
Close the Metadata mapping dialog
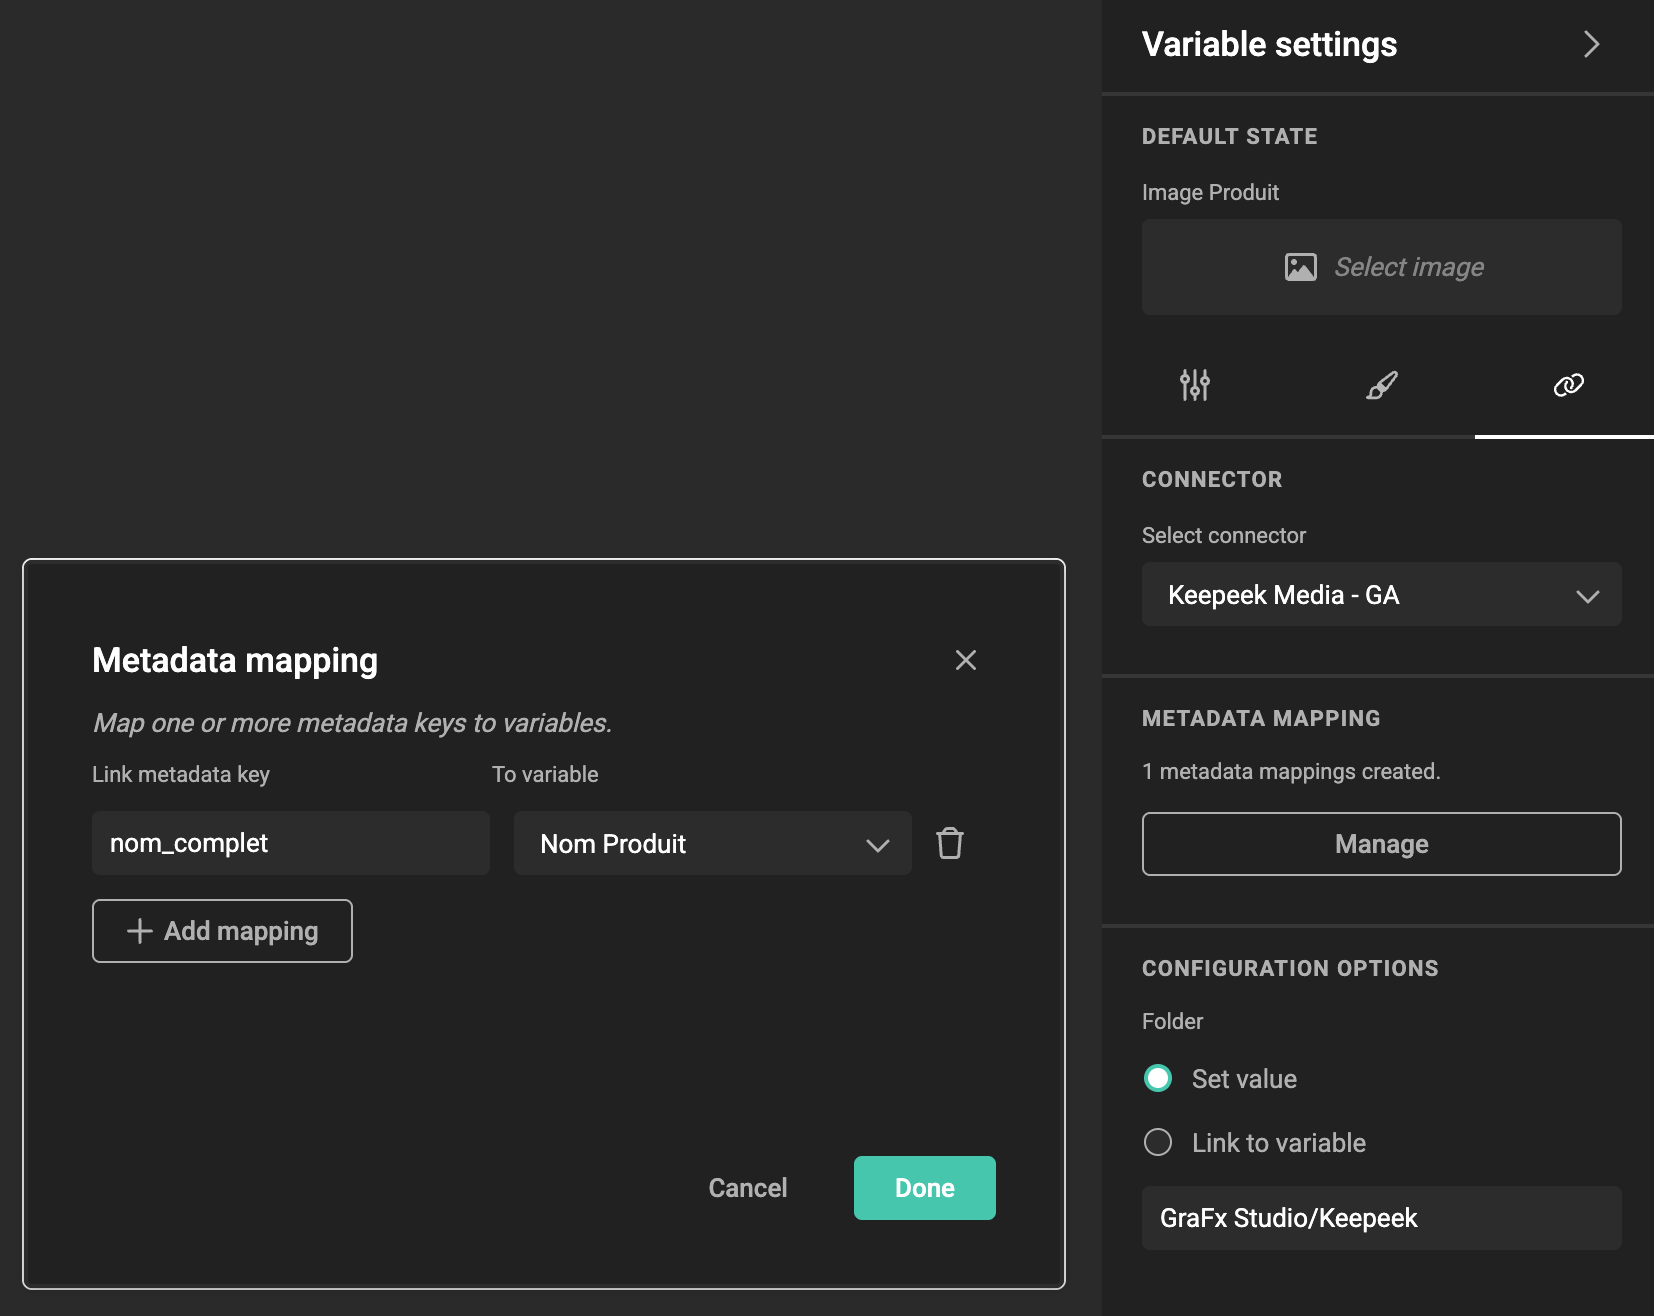tap(965, 660)
